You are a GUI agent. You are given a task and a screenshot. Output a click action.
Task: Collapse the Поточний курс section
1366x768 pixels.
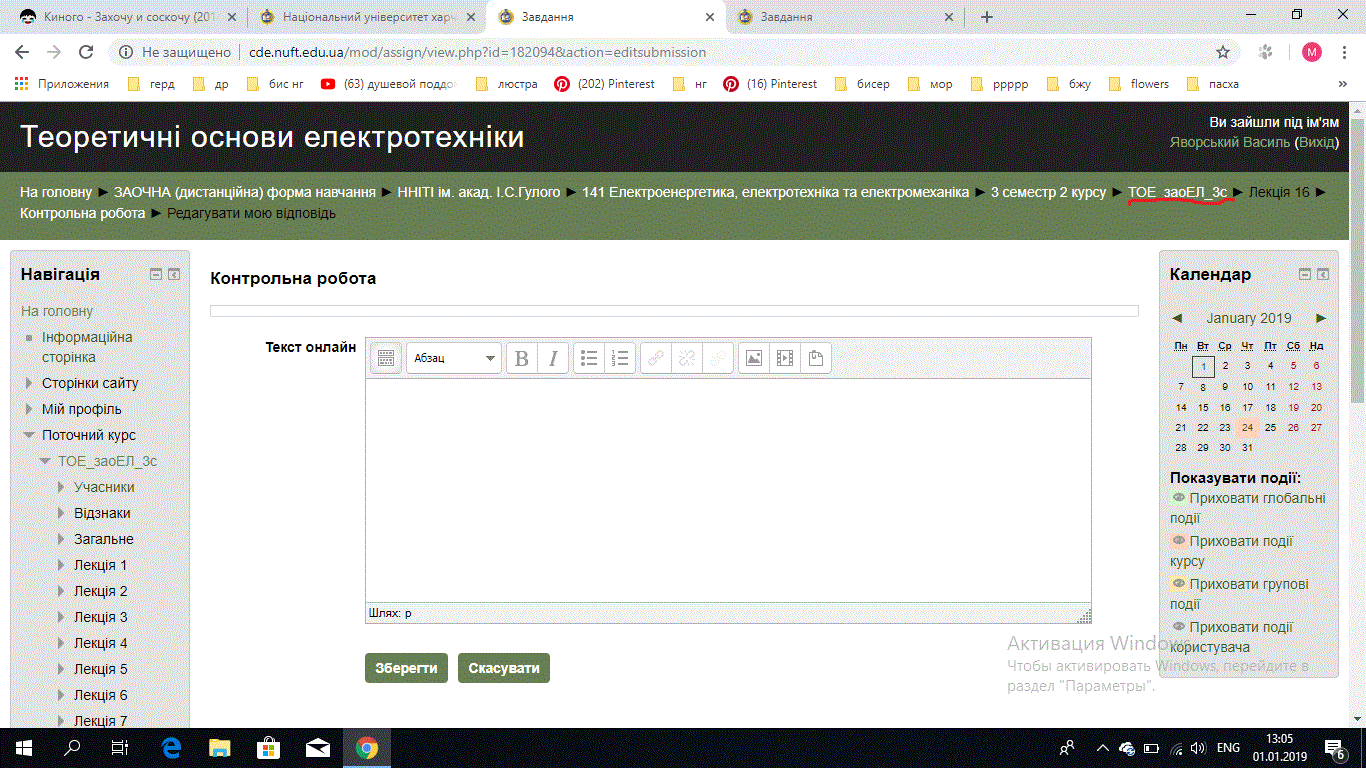(28, 434)
